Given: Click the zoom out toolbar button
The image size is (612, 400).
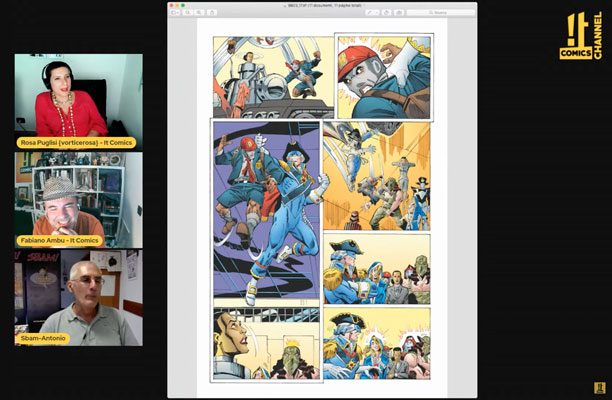Looking at the screenshot, I should pos(188,12).
